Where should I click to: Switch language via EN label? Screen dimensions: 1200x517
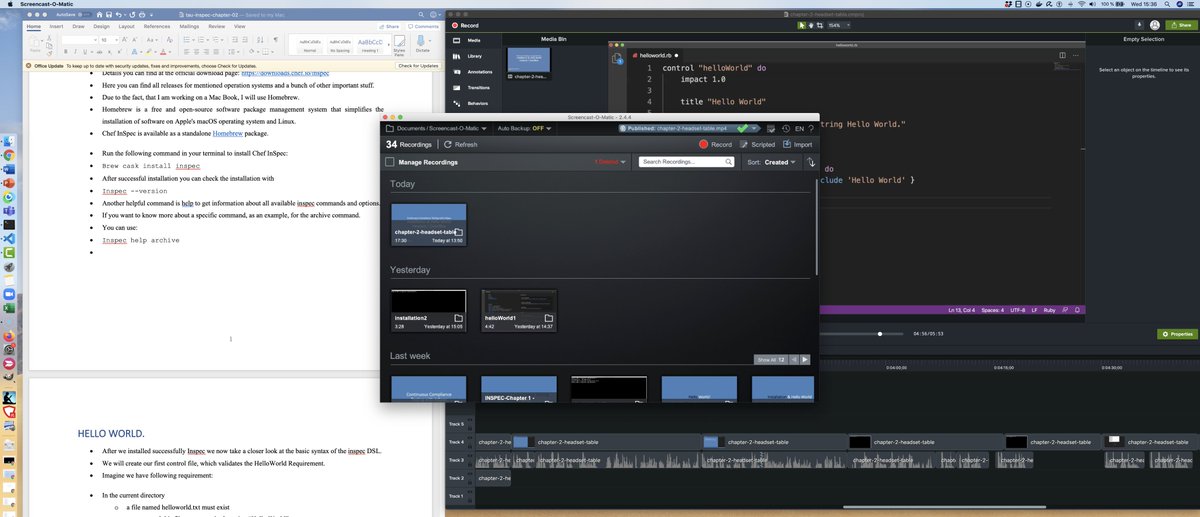point(799,128)
